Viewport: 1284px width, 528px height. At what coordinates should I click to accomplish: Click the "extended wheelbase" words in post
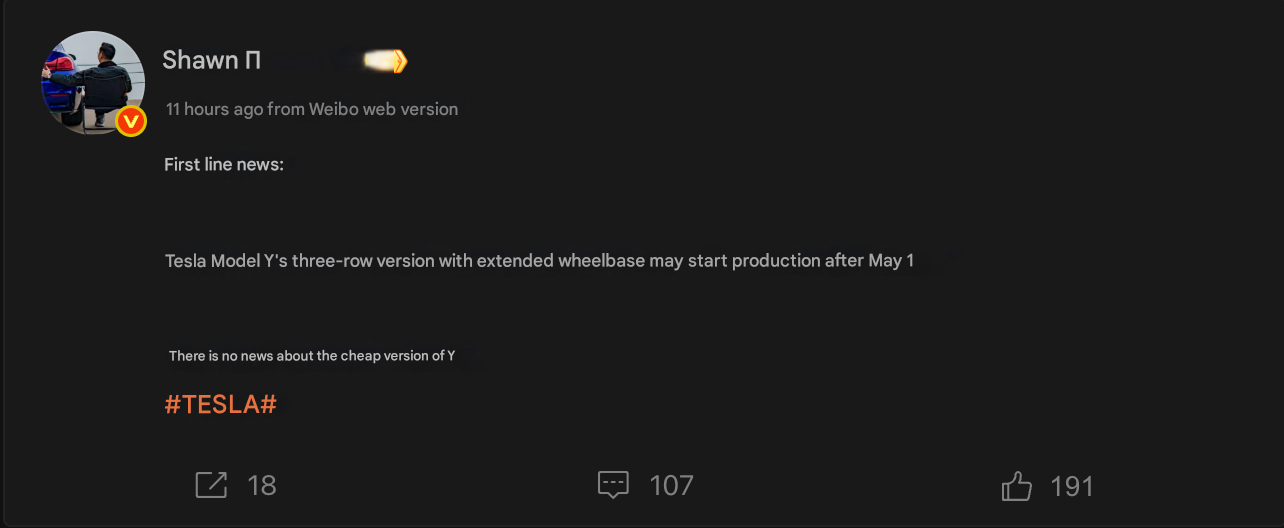(x=560, y=261)
